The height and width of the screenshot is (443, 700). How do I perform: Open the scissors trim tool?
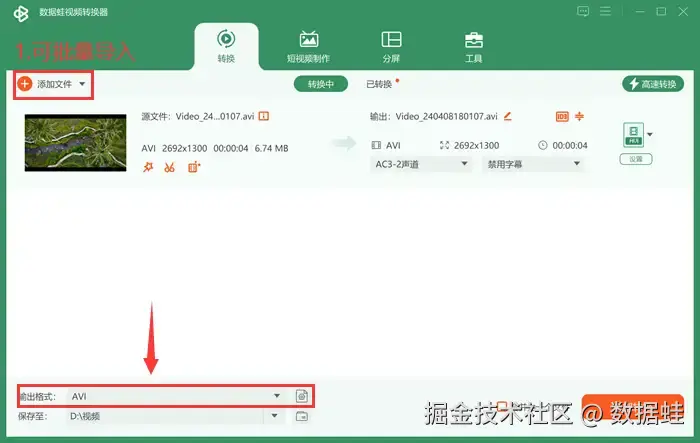(169, 167)
